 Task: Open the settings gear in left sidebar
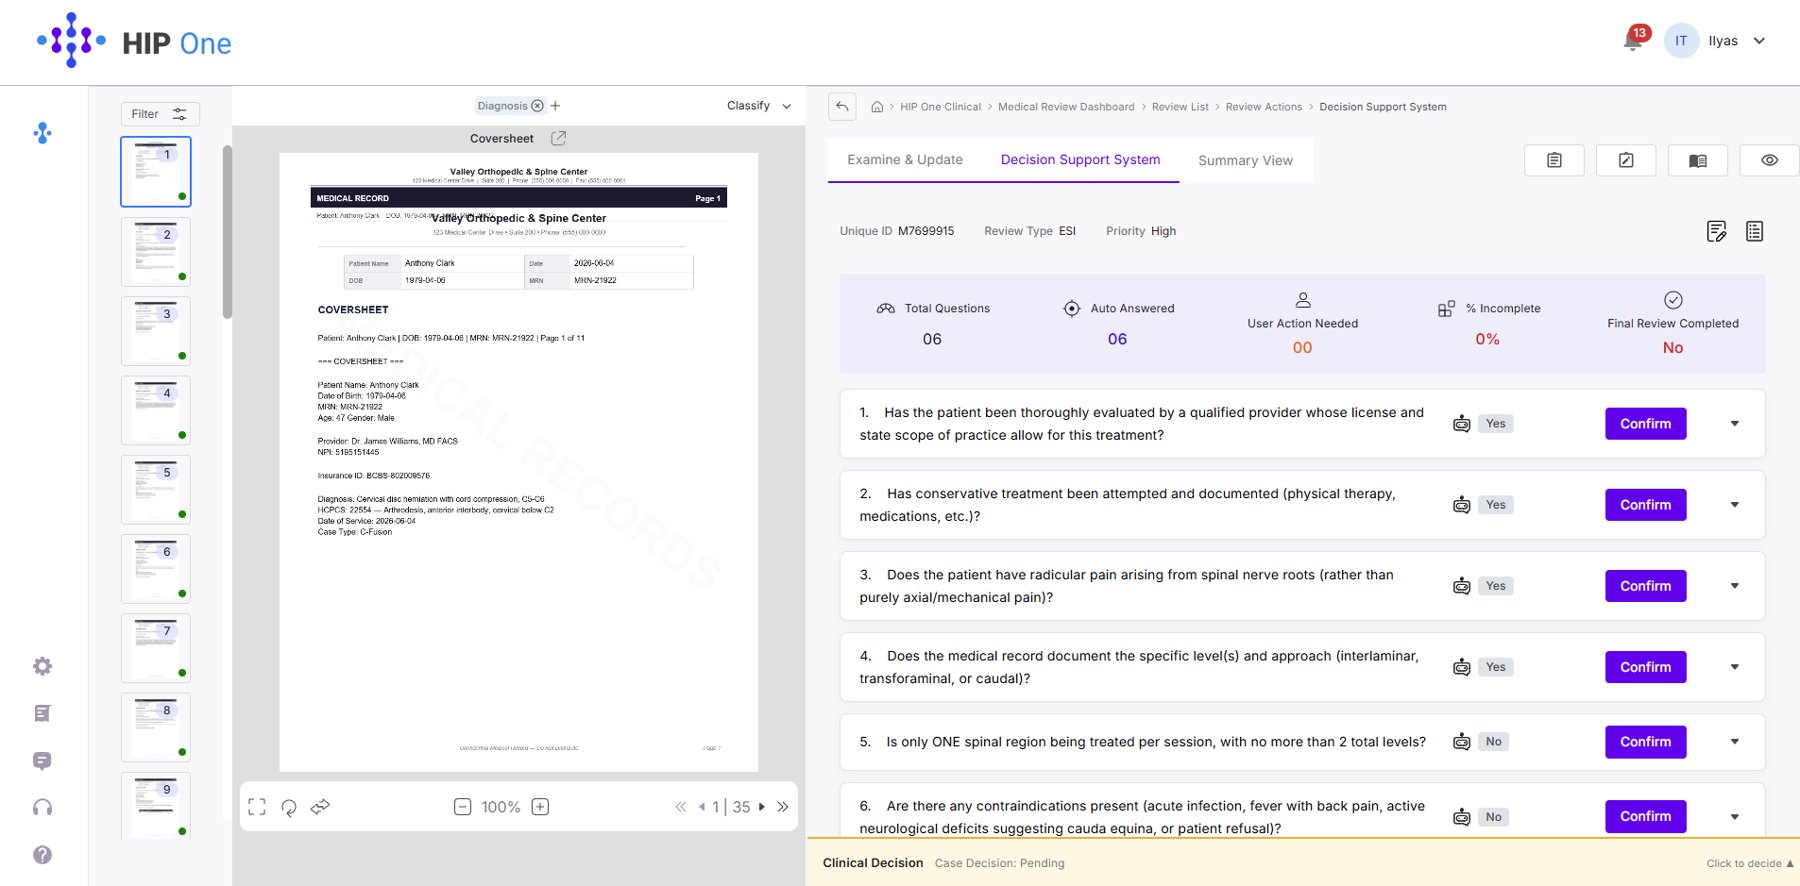(x=42, y=666)
